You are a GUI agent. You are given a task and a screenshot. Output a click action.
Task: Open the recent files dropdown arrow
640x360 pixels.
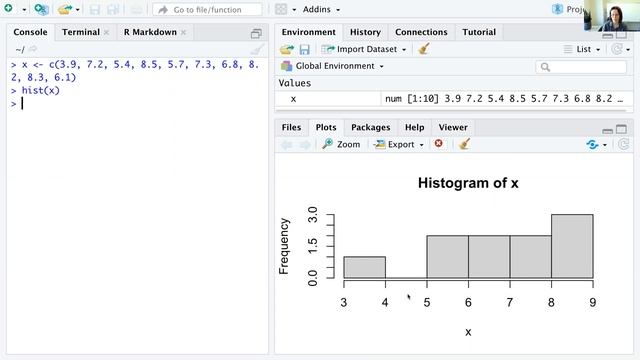click(x=78, y=9)
